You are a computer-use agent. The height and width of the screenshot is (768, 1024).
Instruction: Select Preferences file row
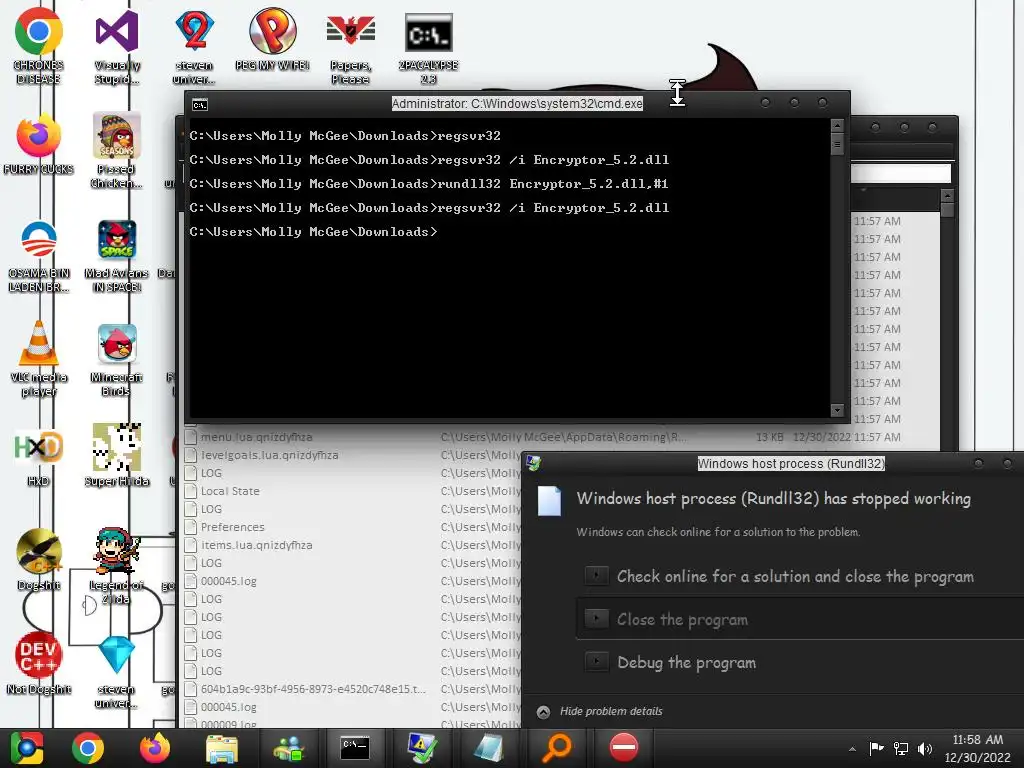point(353,527)
